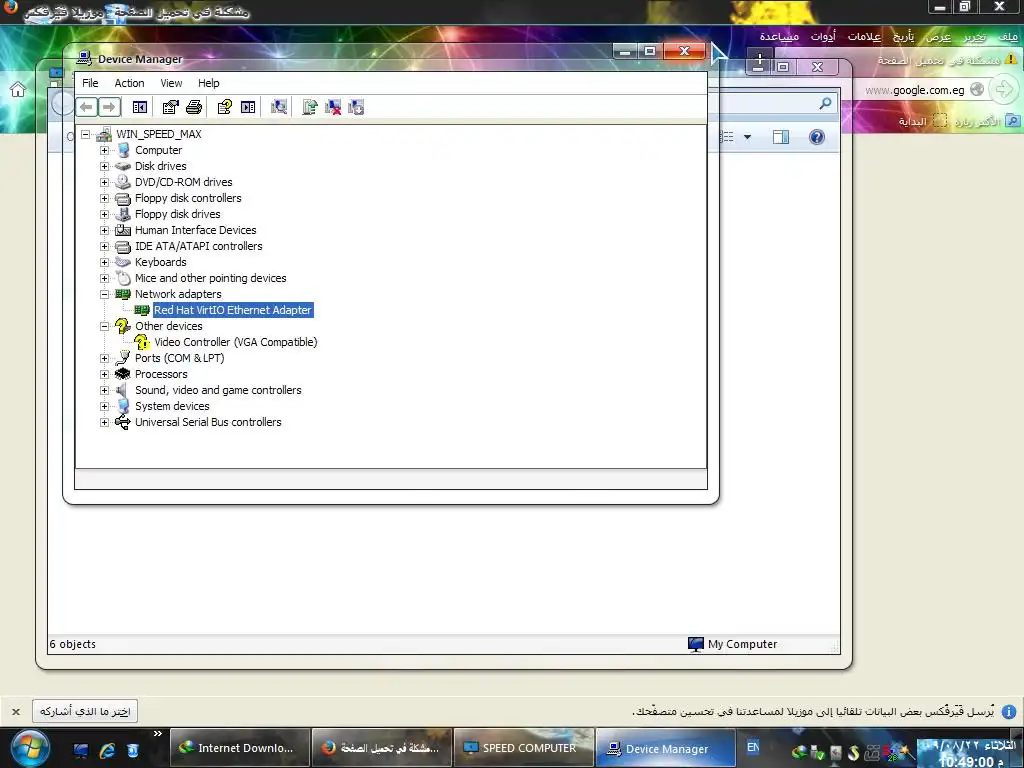Click the Print toolbar icon
The width and height of the screenshot is (1024, 768).
194,107
